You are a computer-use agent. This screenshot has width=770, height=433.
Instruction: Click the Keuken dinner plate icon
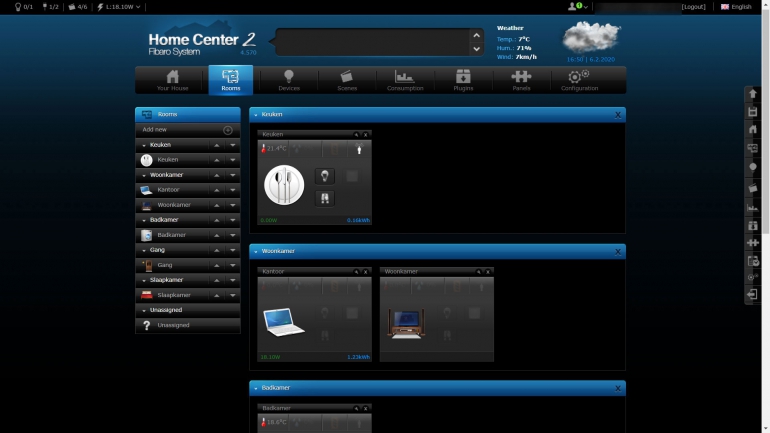[x=284, y=184]
